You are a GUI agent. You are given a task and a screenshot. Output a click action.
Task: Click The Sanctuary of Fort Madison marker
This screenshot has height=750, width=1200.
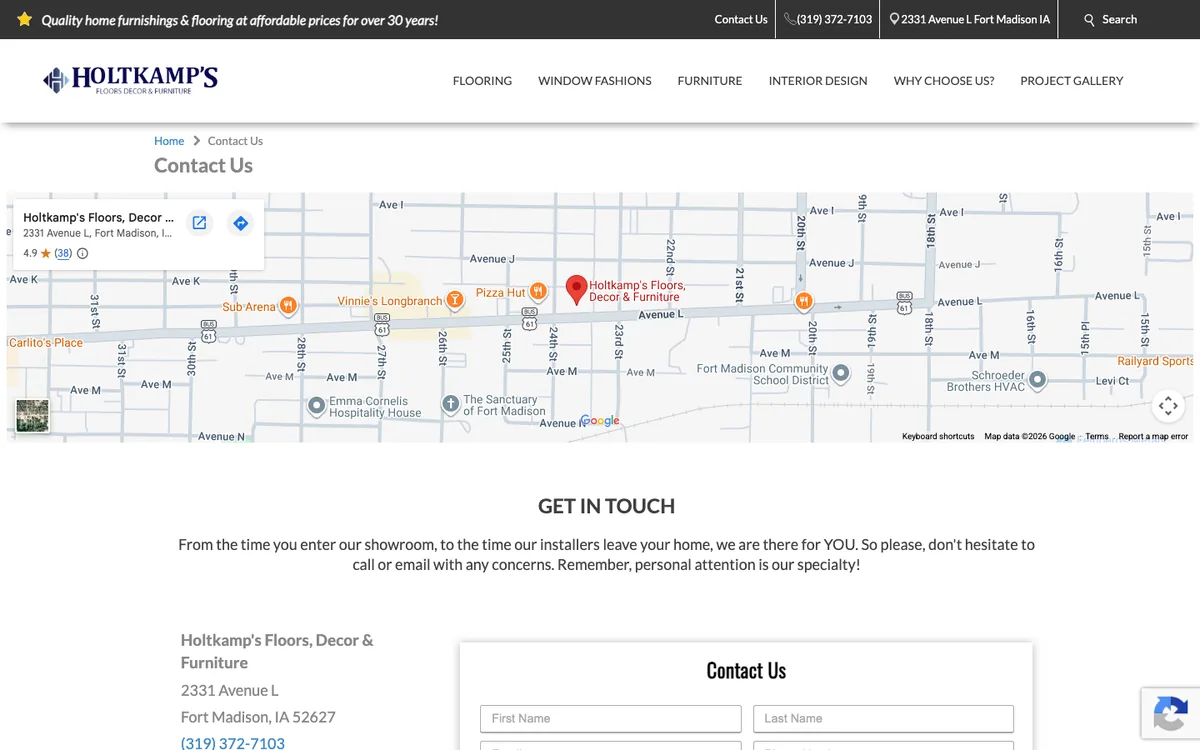coord(451,404)
